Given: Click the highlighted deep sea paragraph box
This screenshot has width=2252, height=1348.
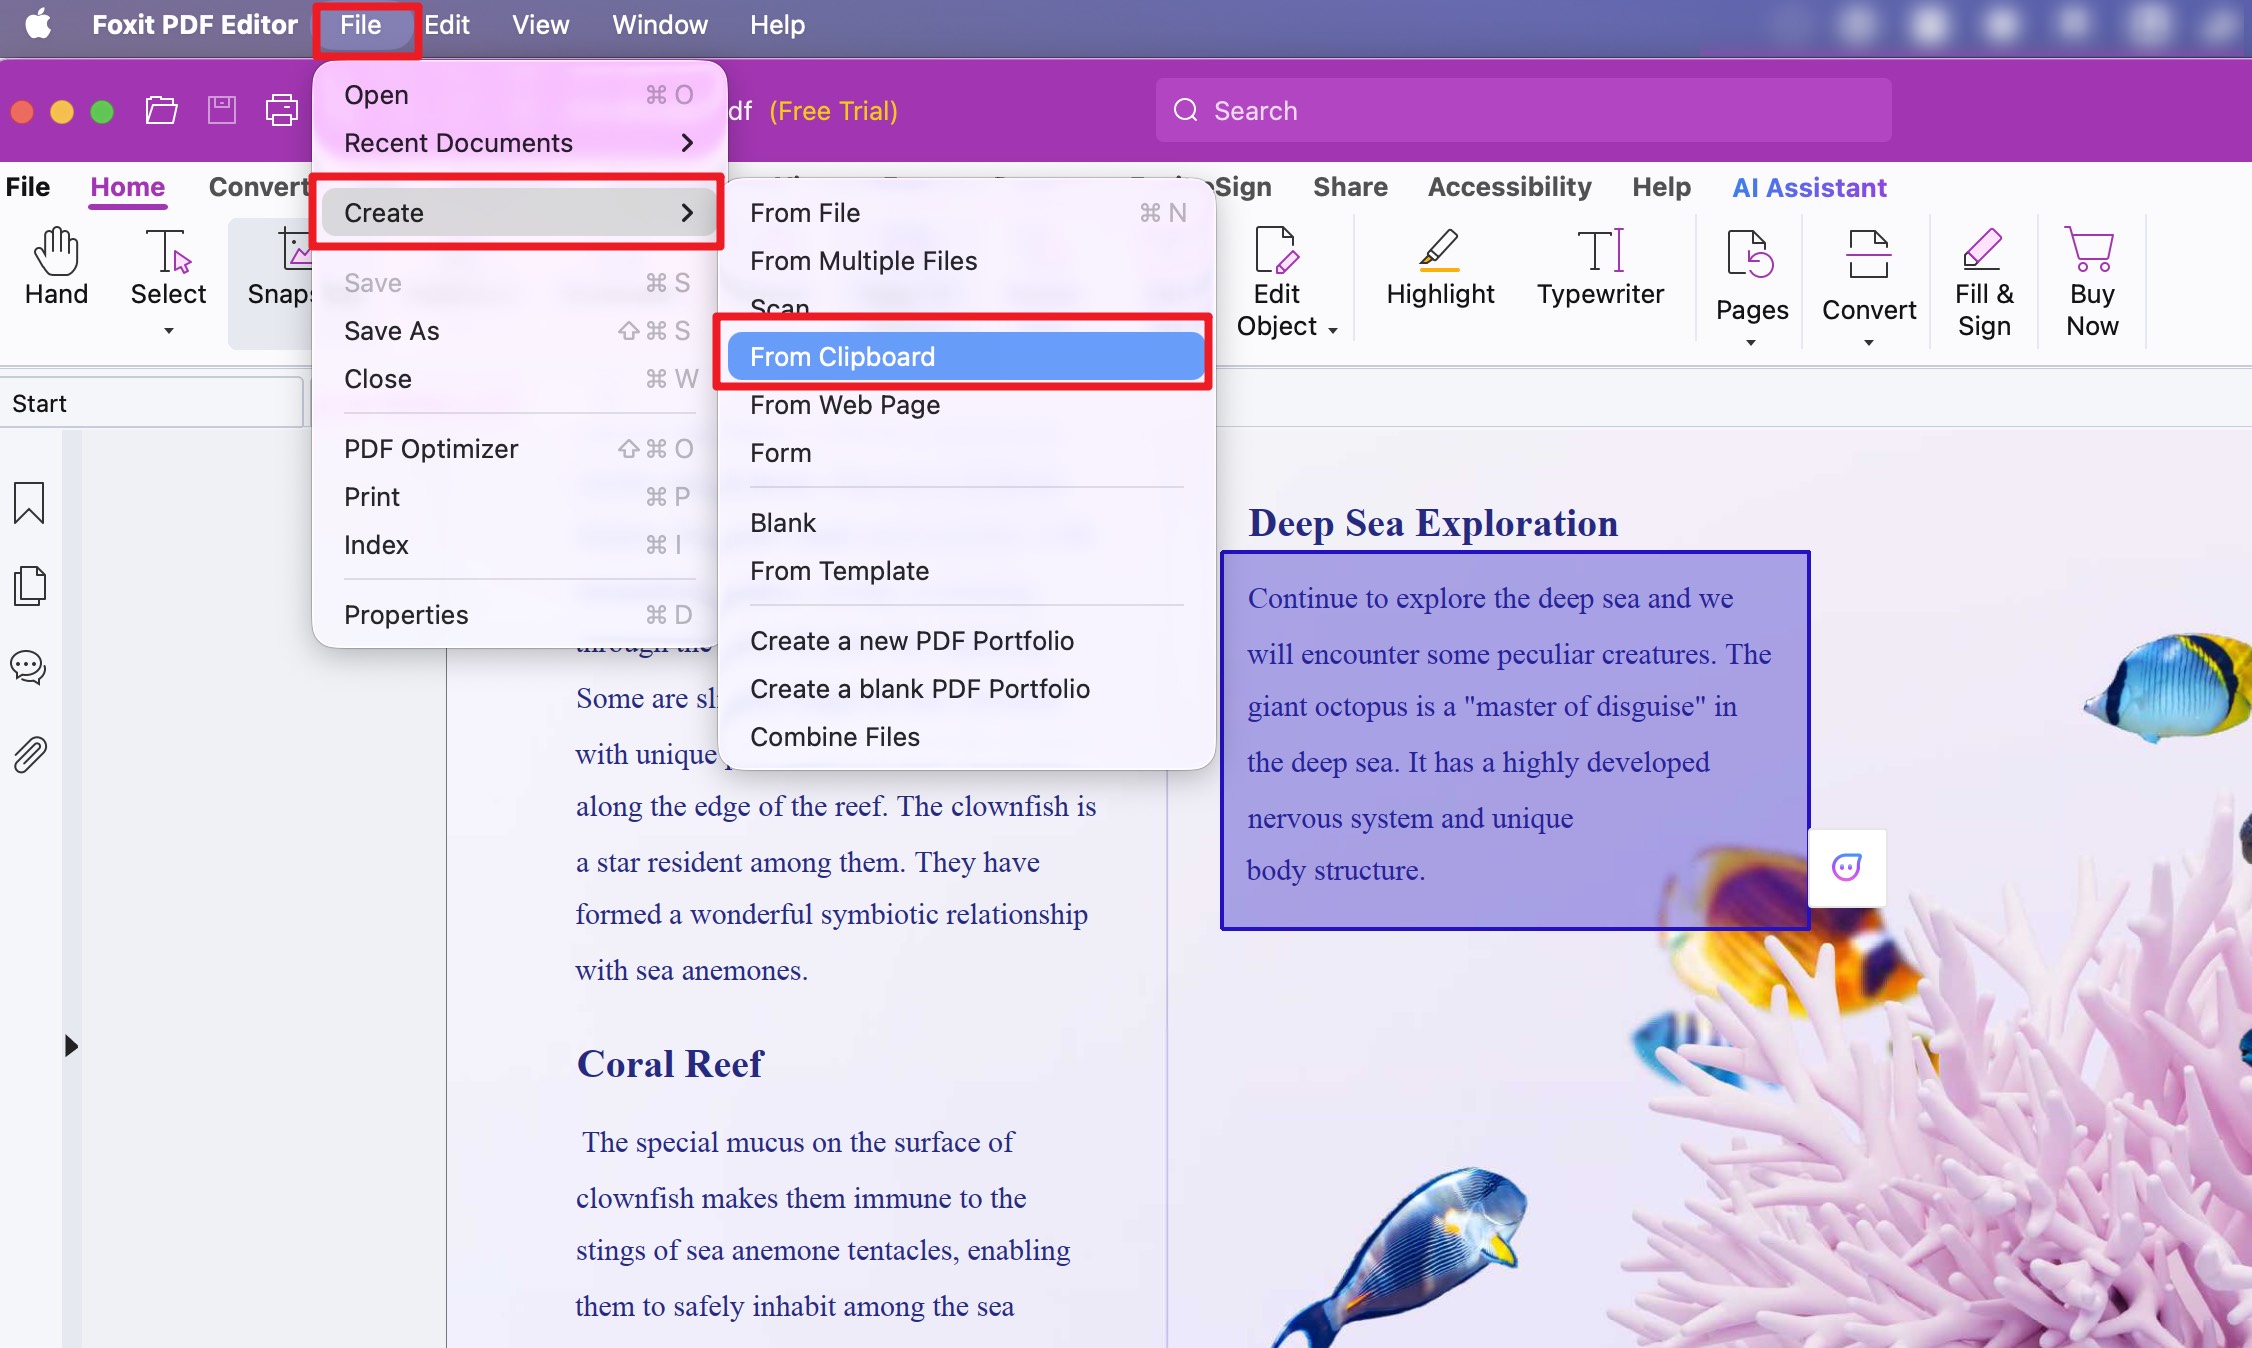Looking at the screenshot, I should (1515, 740).
